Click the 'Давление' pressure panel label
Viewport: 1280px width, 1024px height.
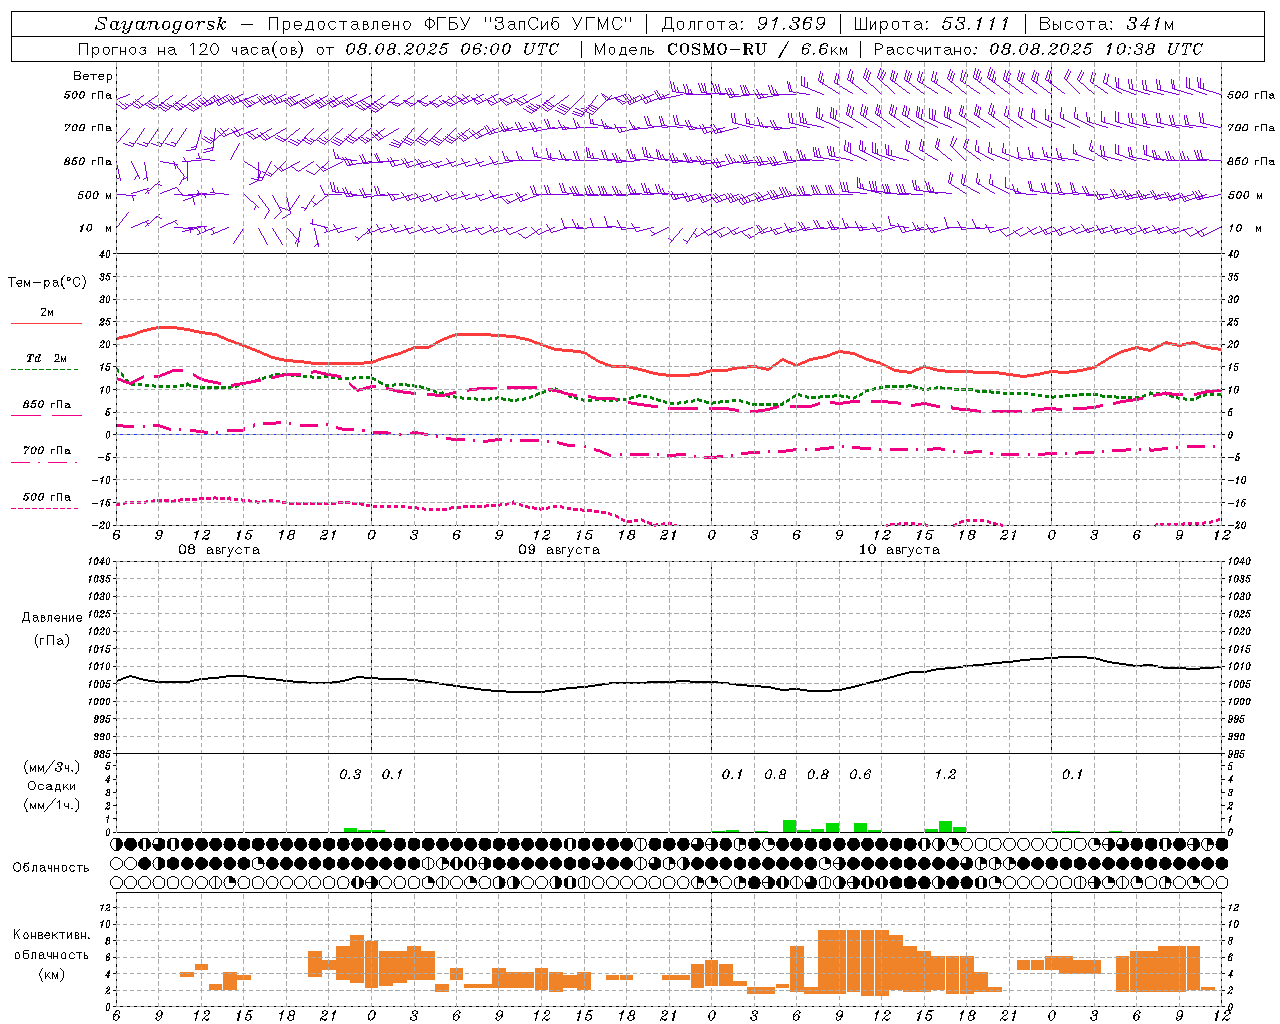(52, 618)
